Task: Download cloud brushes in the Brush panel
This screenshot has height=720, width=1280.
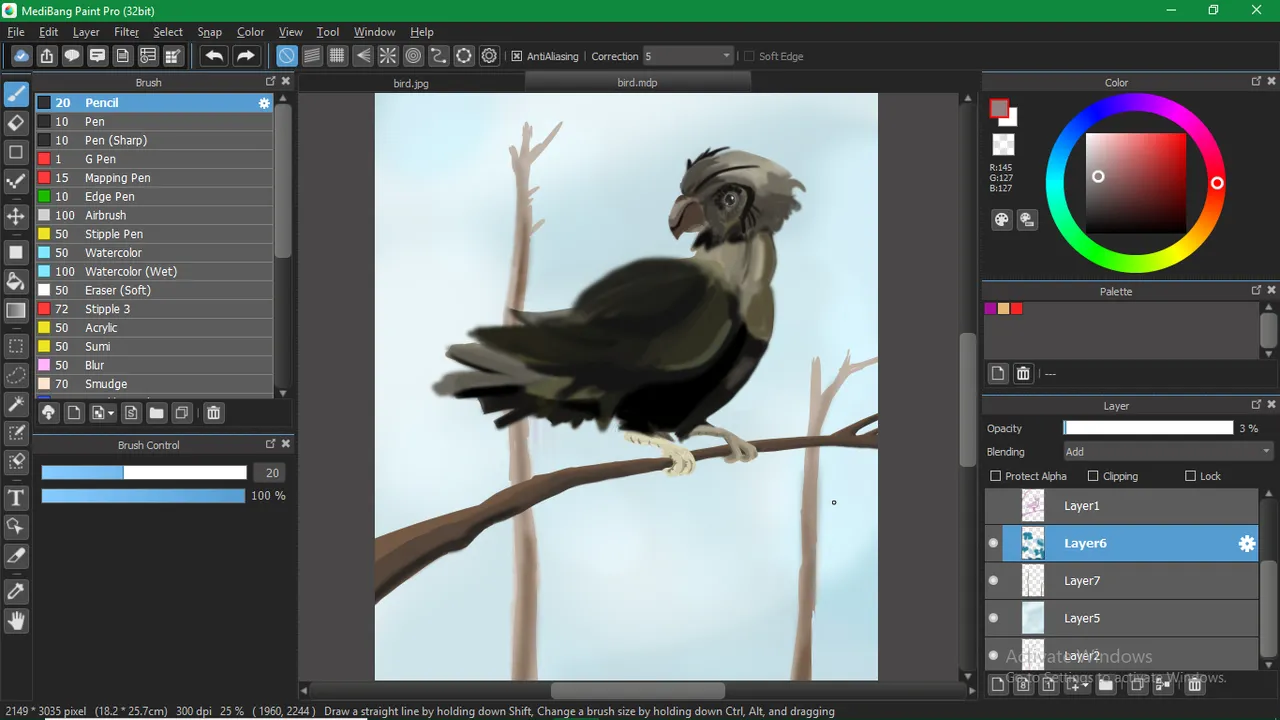Action: (x=48, y=412)
